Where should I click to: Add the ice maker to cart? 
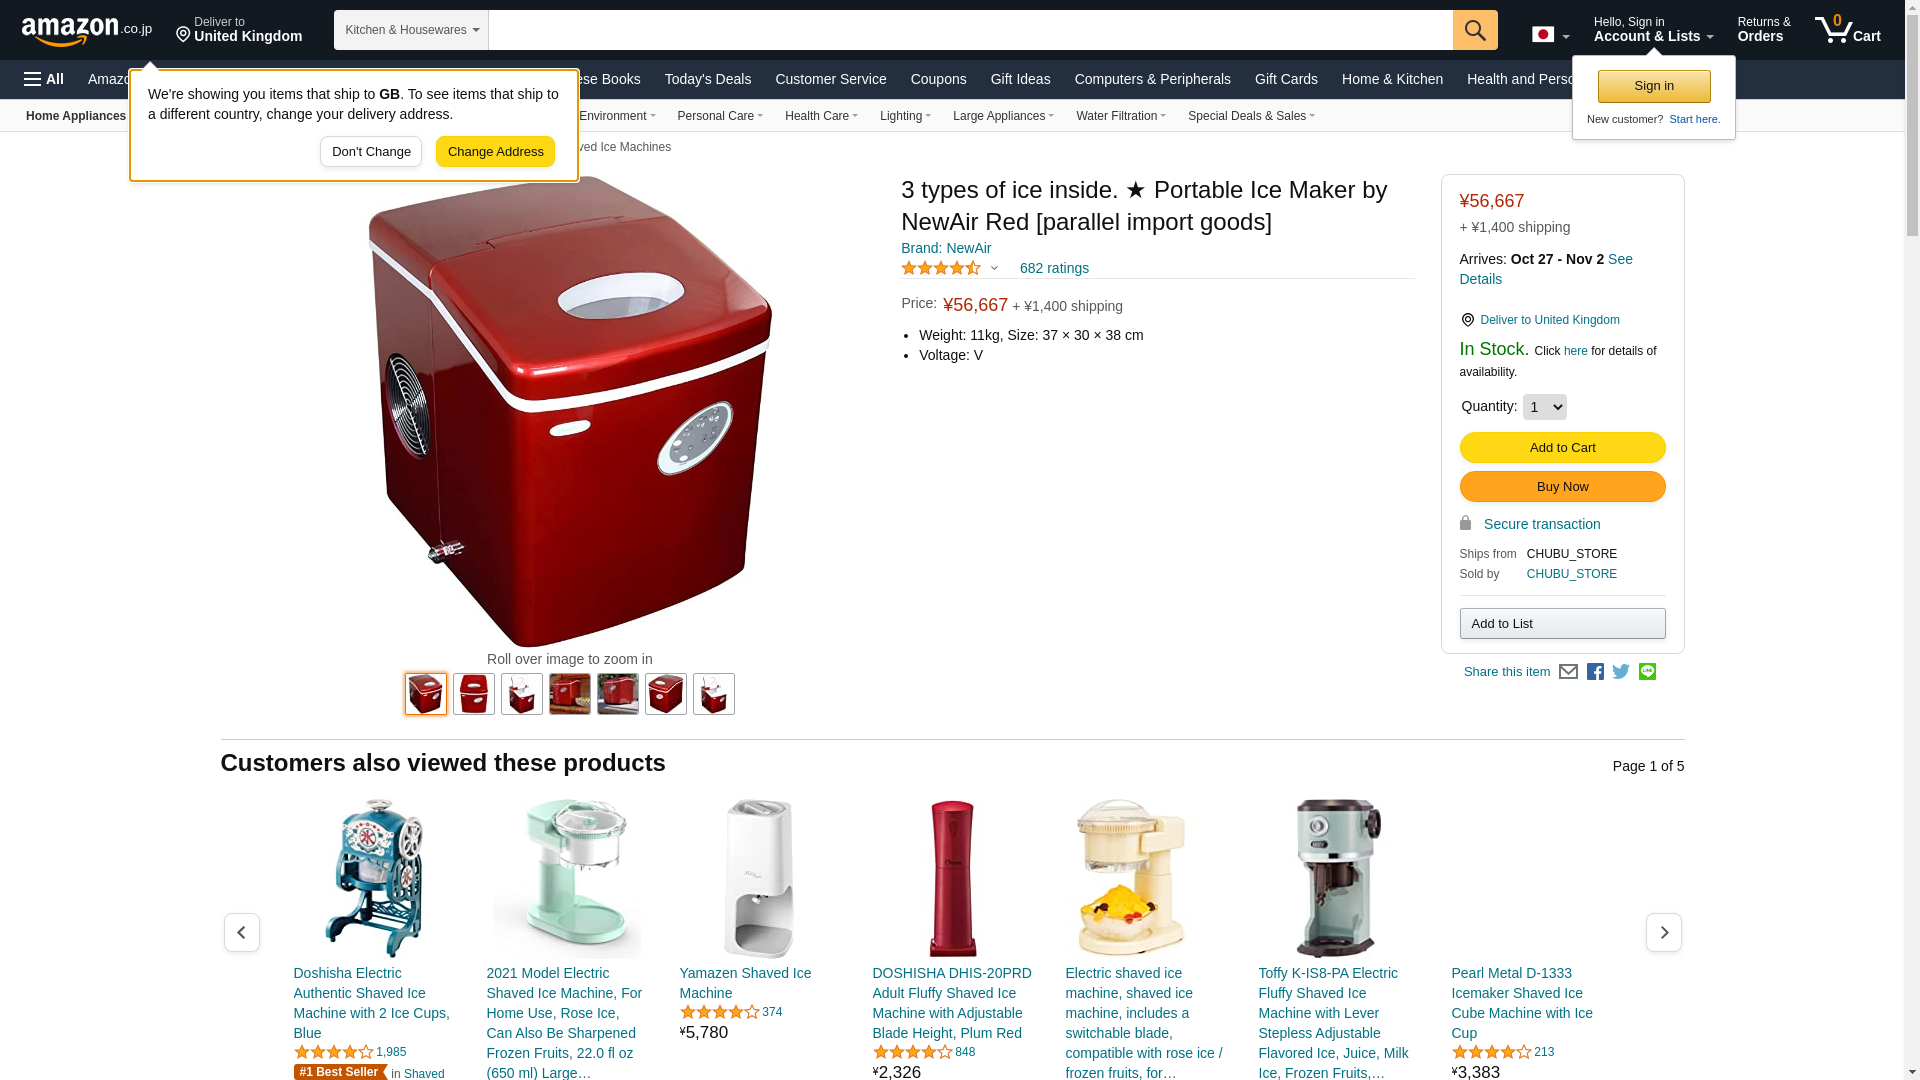pyautogui.click(x=1562, y=448)
